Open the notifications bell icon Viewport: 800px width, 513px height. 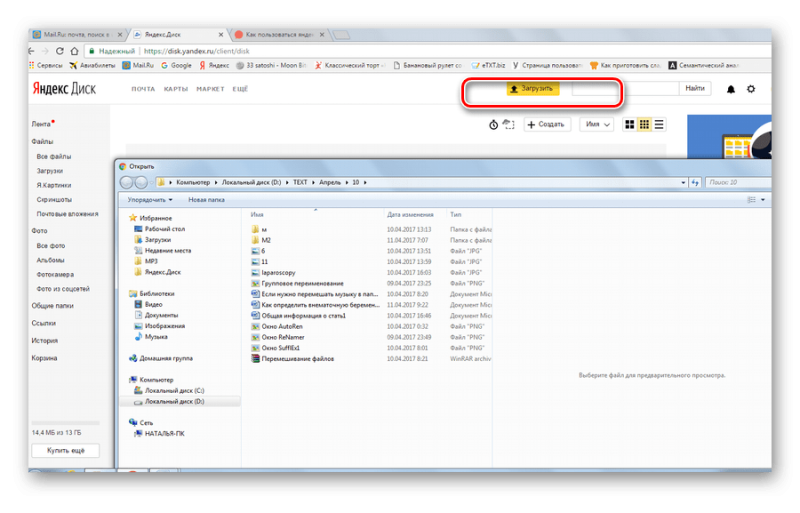(731, 89)
